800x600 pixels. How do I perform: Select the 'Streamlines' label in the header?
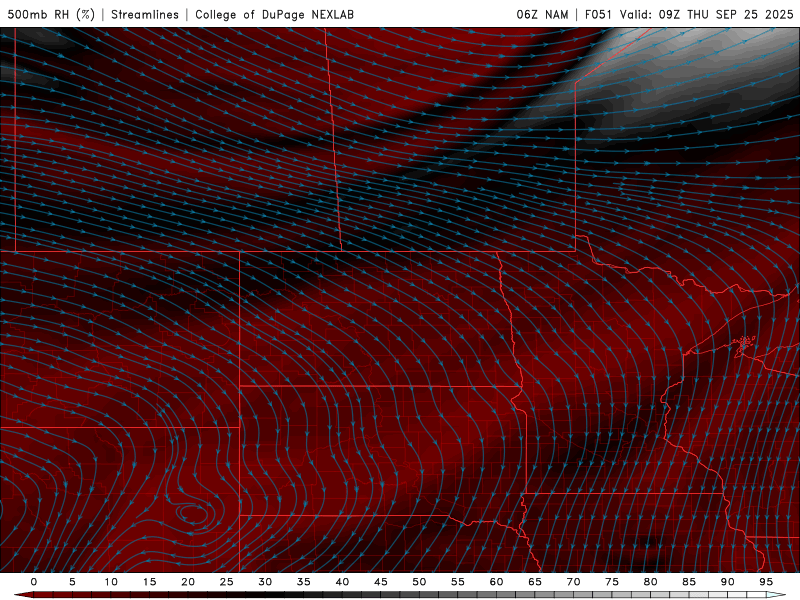(145, 14)
